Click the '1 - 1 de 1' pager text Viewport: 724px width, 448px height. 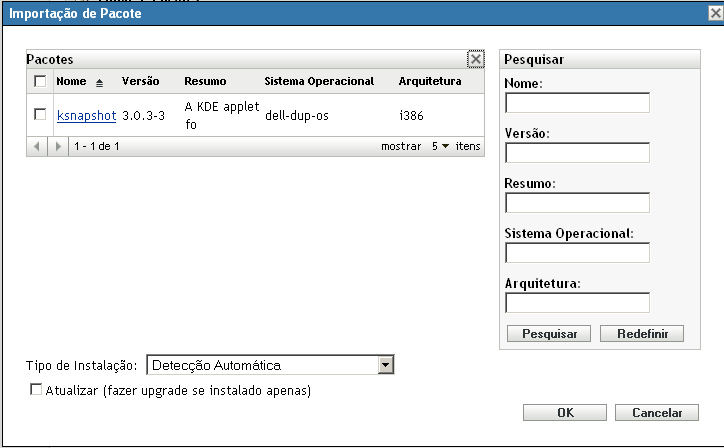pos(97,146)
